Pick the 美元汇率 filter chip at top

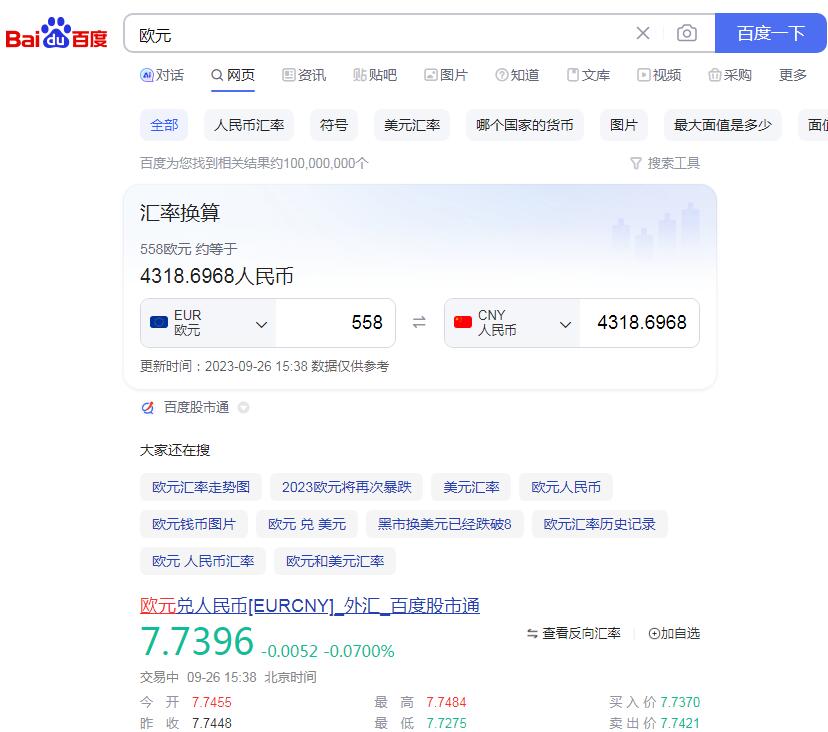pos(412,125)
